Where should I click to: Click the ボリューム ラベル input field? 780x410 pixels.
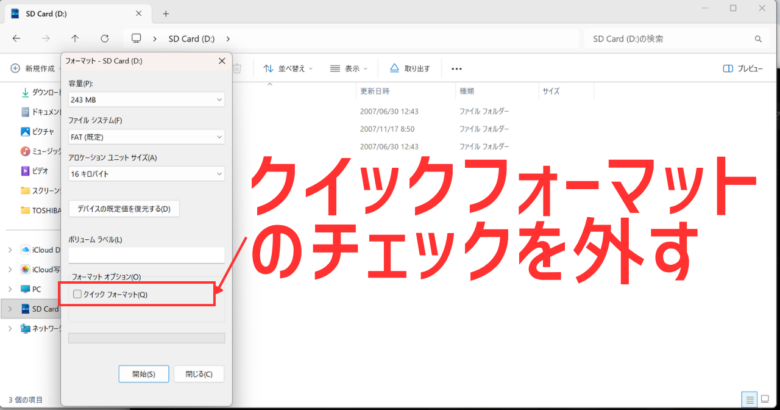click(x=146, y=255)
